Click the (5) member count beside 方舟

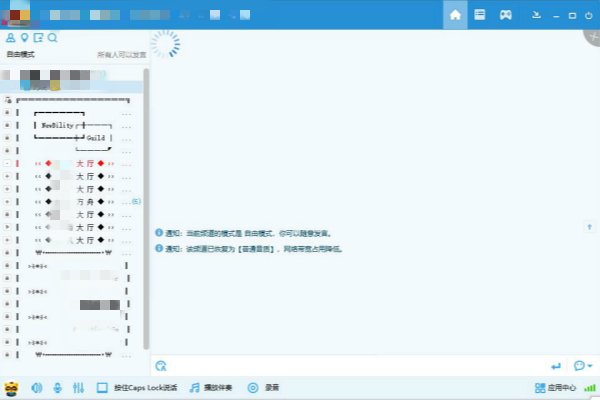[136, 201]
